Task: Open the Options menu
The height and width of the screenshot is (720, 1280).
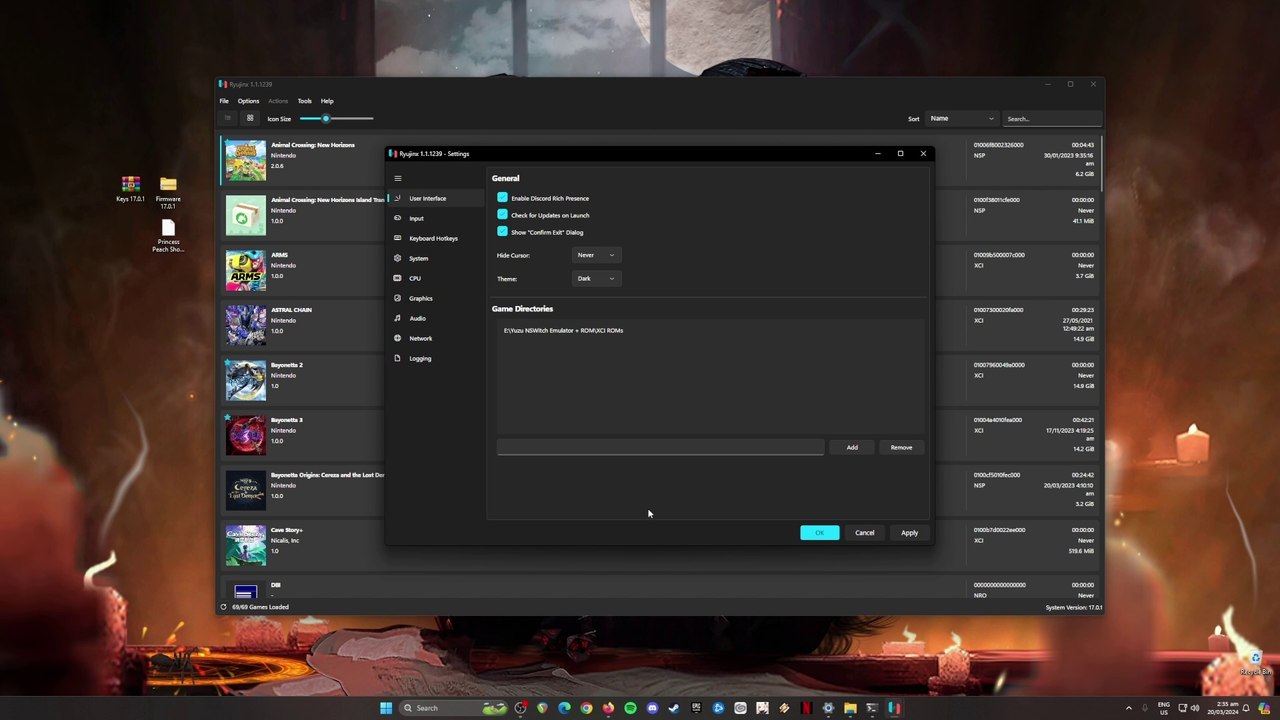Action: 248,101
